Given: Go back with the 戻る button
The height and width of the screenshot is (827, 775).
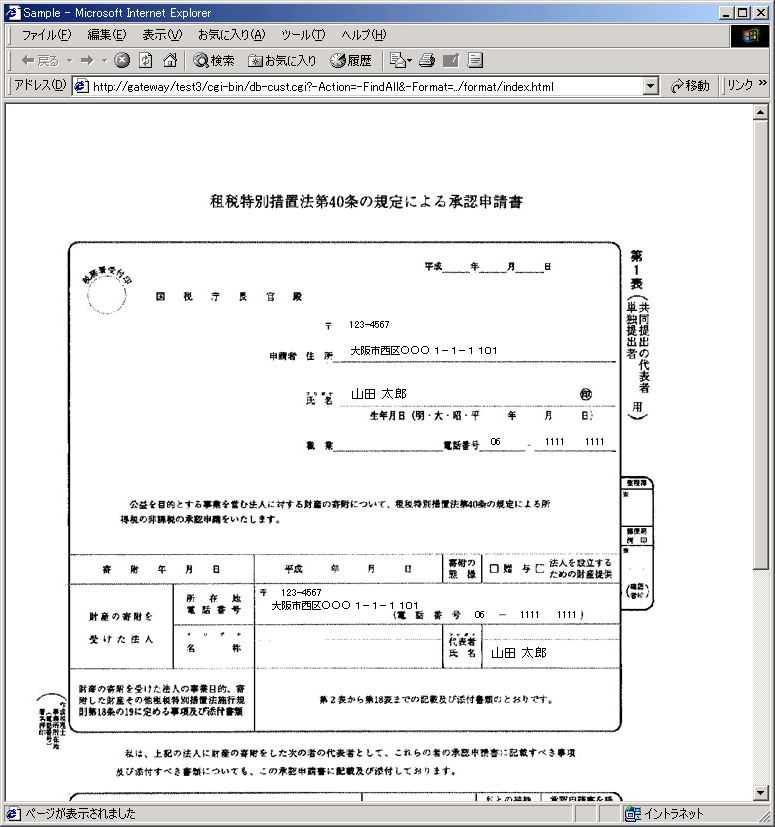Looking at the screenshot, I should pos(40,61).
